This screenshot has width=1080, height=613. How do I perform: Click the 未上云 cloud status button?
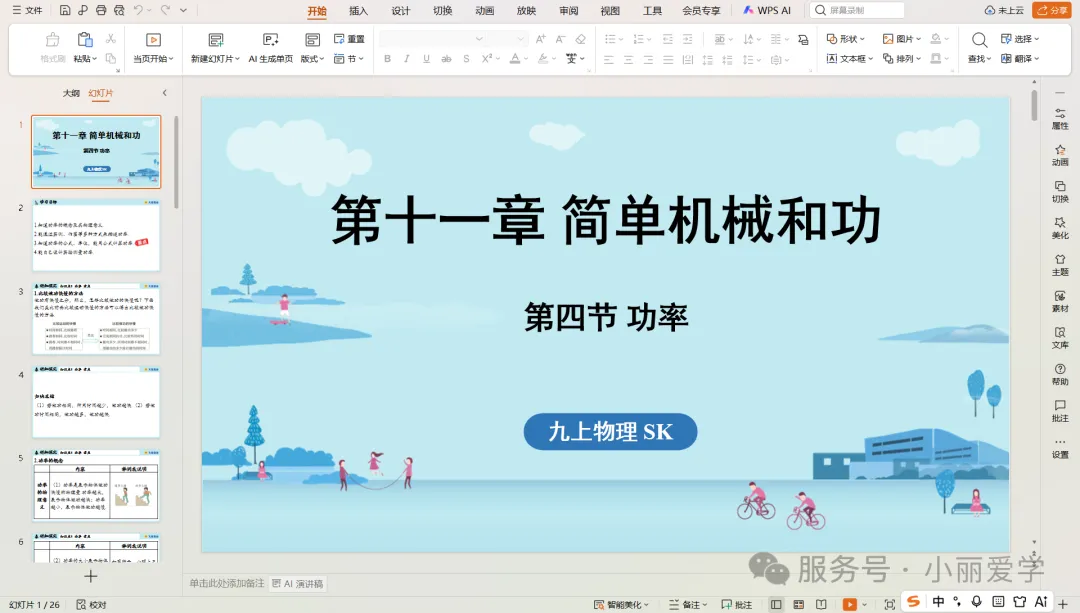click(1004, 10)
